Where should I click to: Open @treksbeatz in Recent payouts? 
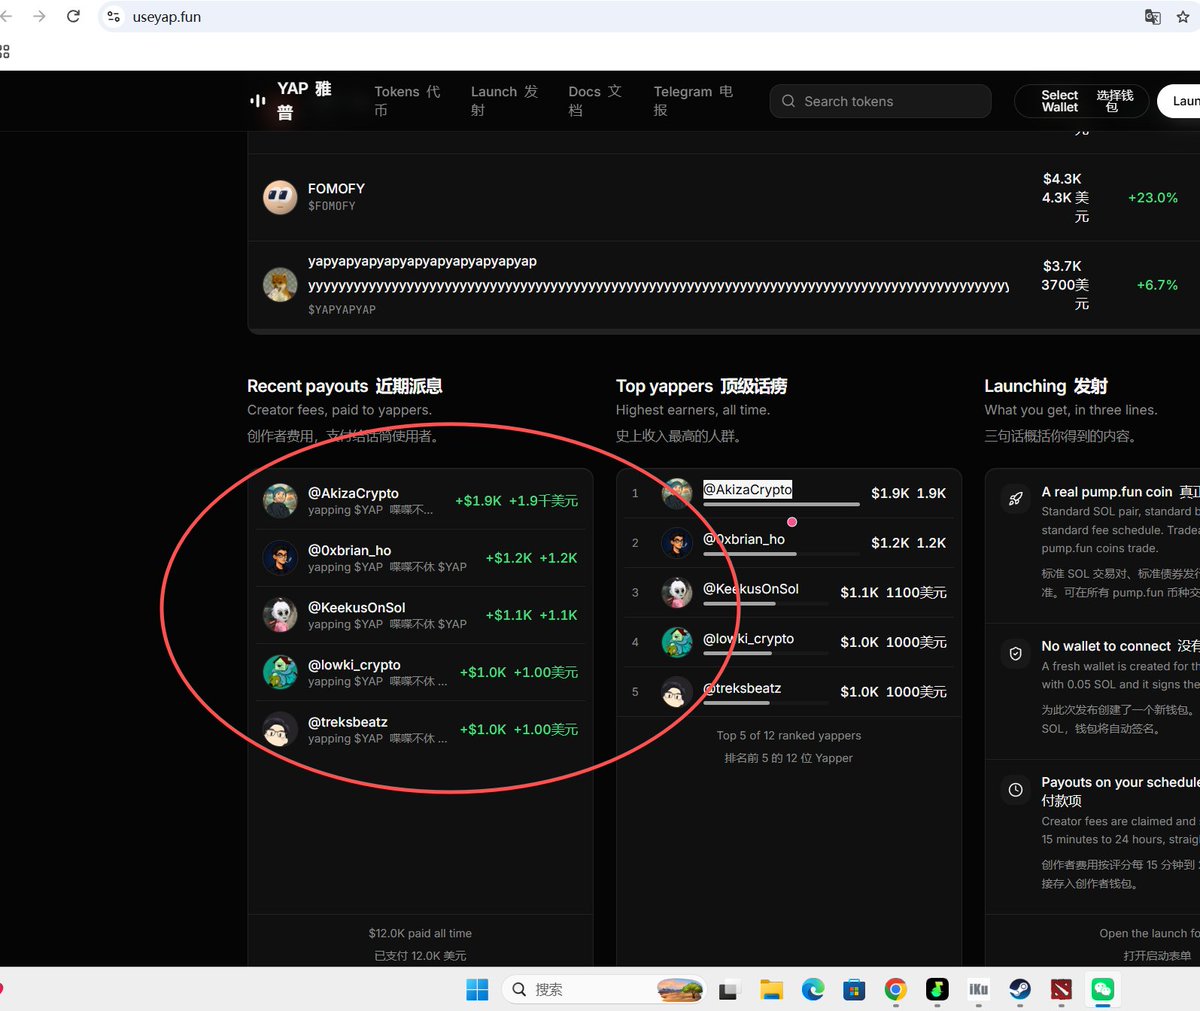coord(420,729)
